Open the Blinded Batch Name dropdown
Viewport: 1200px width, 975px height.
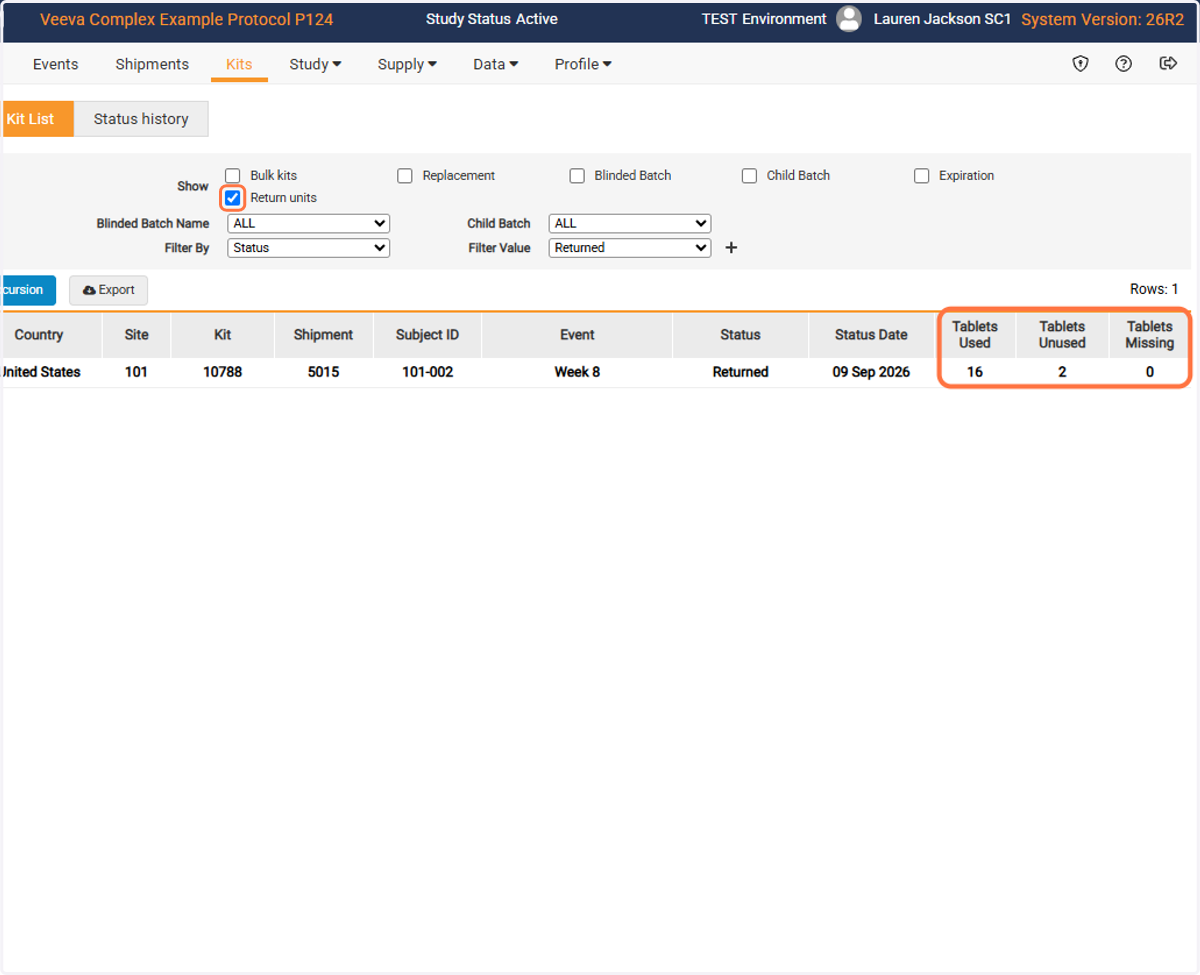[309, 224]
